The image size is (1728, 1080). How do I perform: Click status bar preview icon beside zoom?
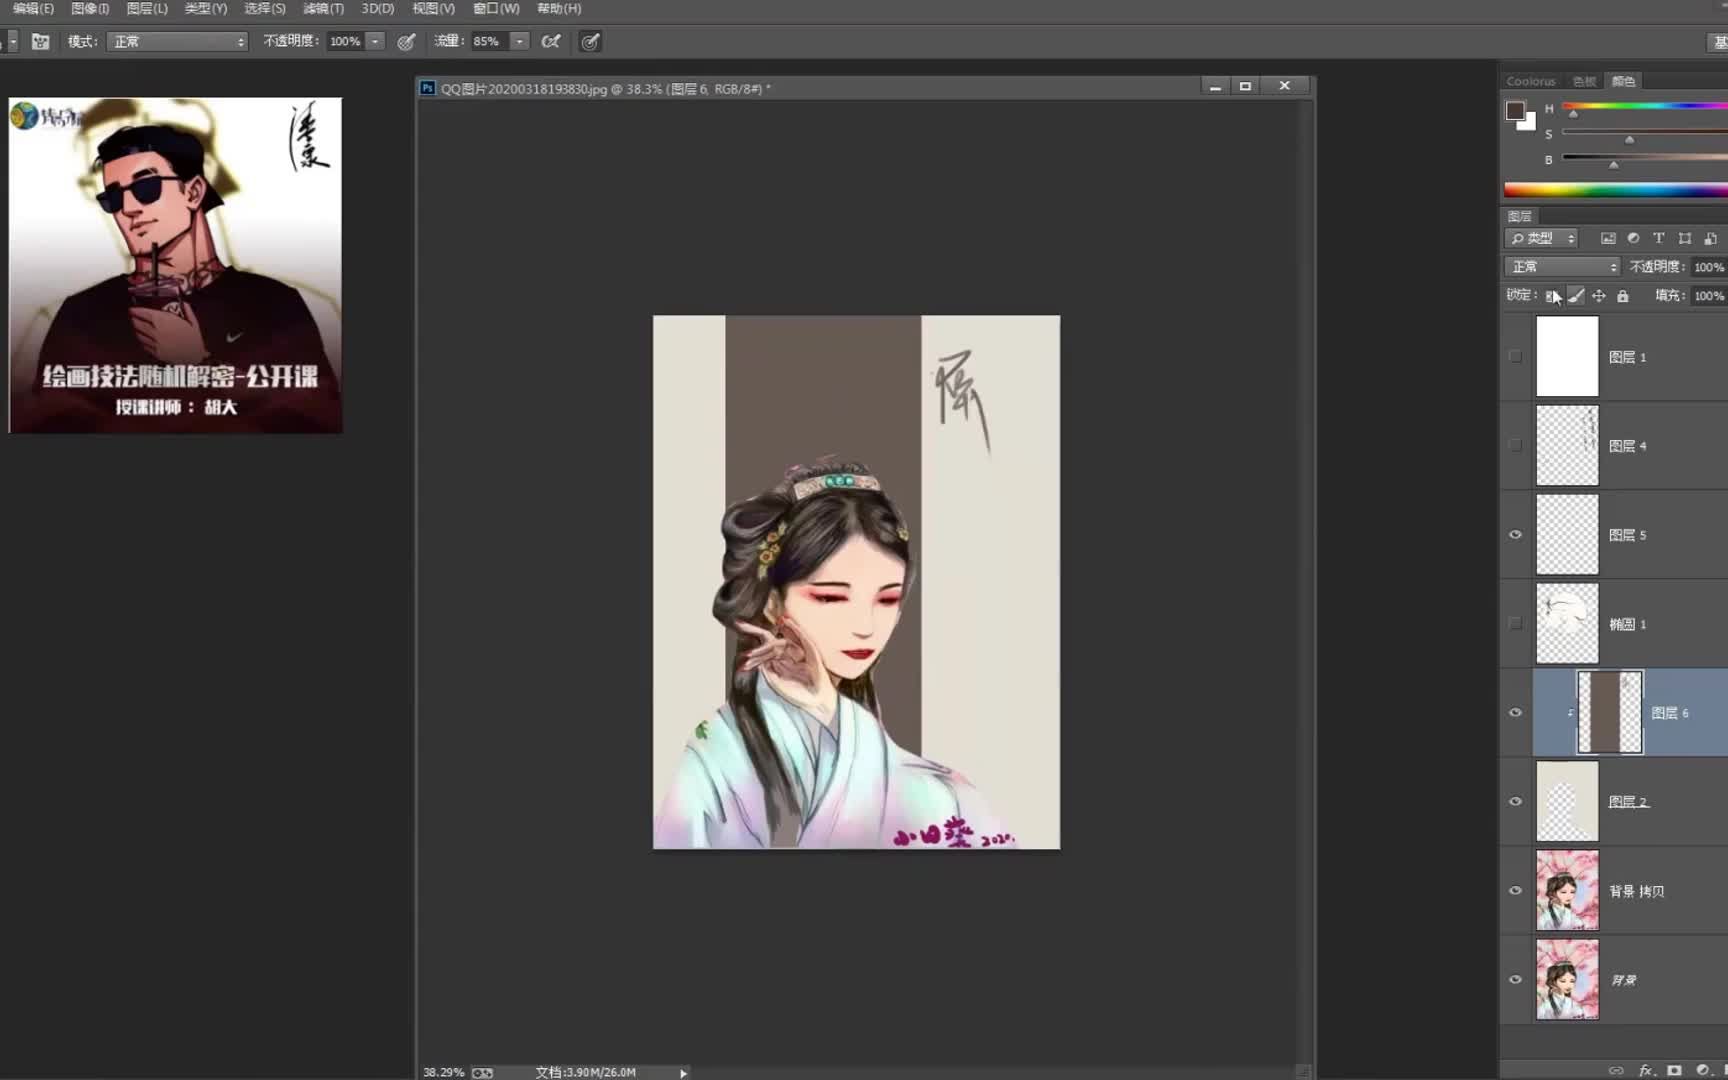pyautogui.click(x=482, y=1072)
